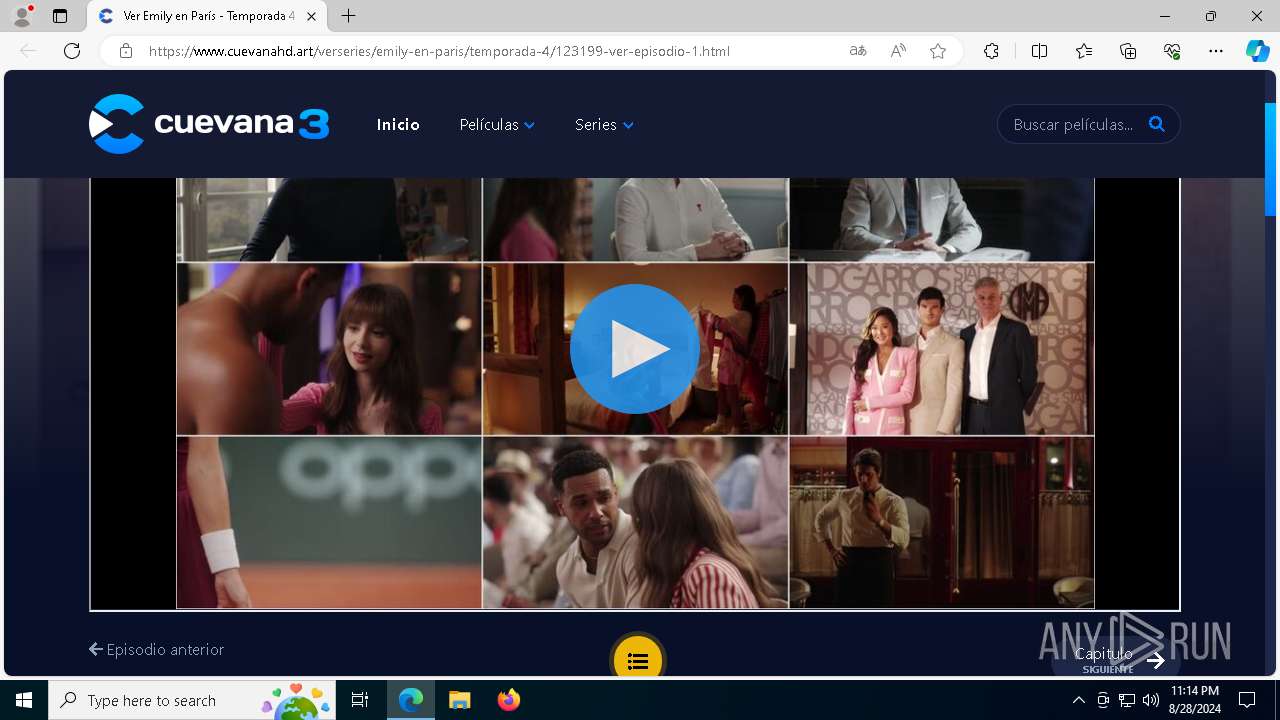The width and height of the screenshot is (1280, 720).
Task: Toggle Split screen view
Action: tap(1039, 51)
